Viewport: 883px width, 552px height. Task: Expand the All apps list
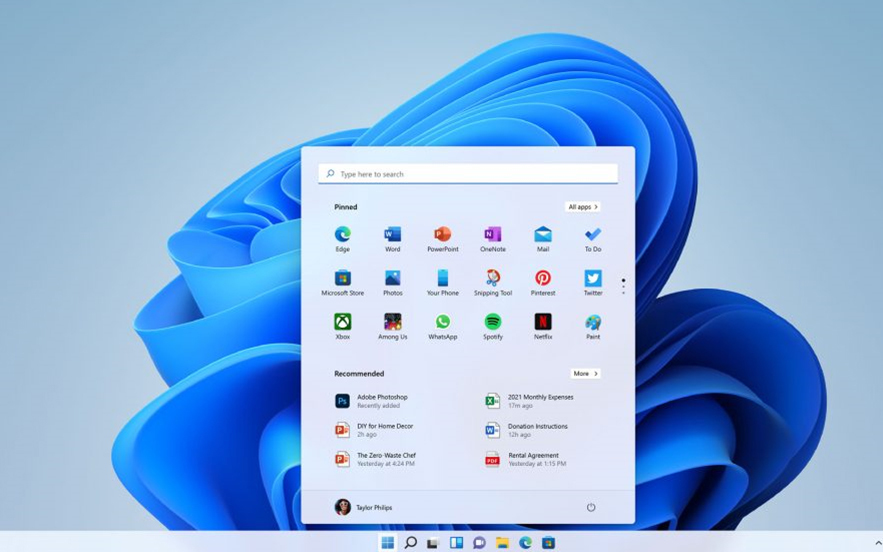[582, 207]
